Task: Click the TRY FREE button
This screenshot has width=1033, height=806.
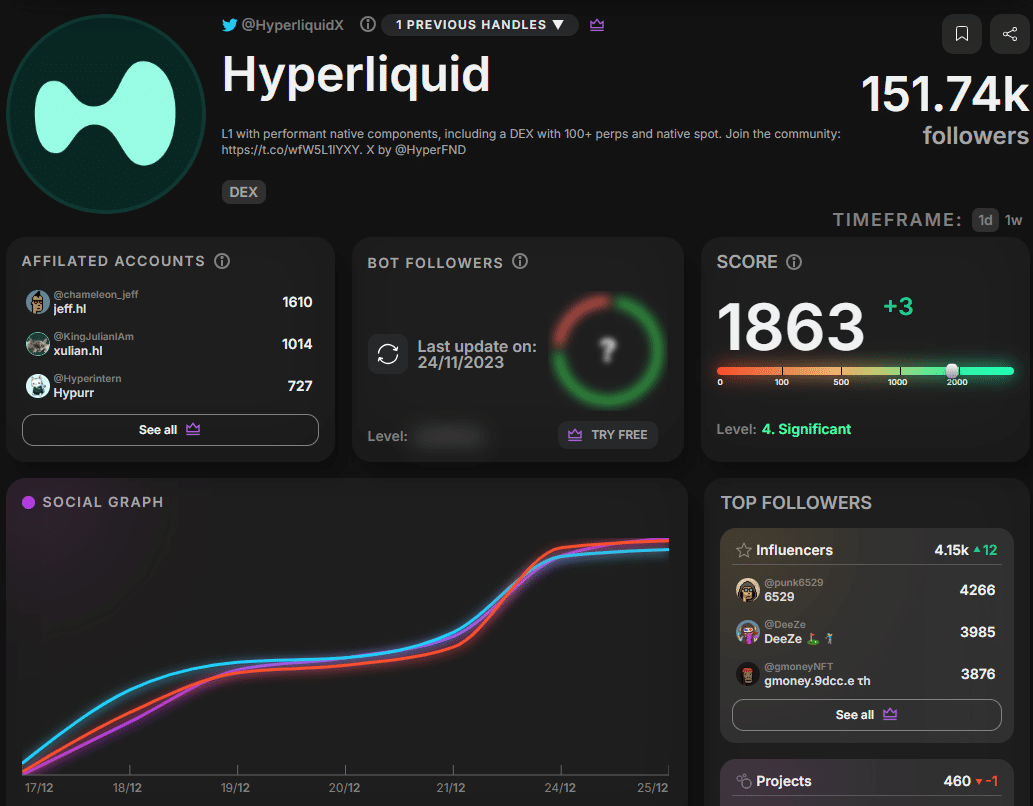Action: point(607,435)
